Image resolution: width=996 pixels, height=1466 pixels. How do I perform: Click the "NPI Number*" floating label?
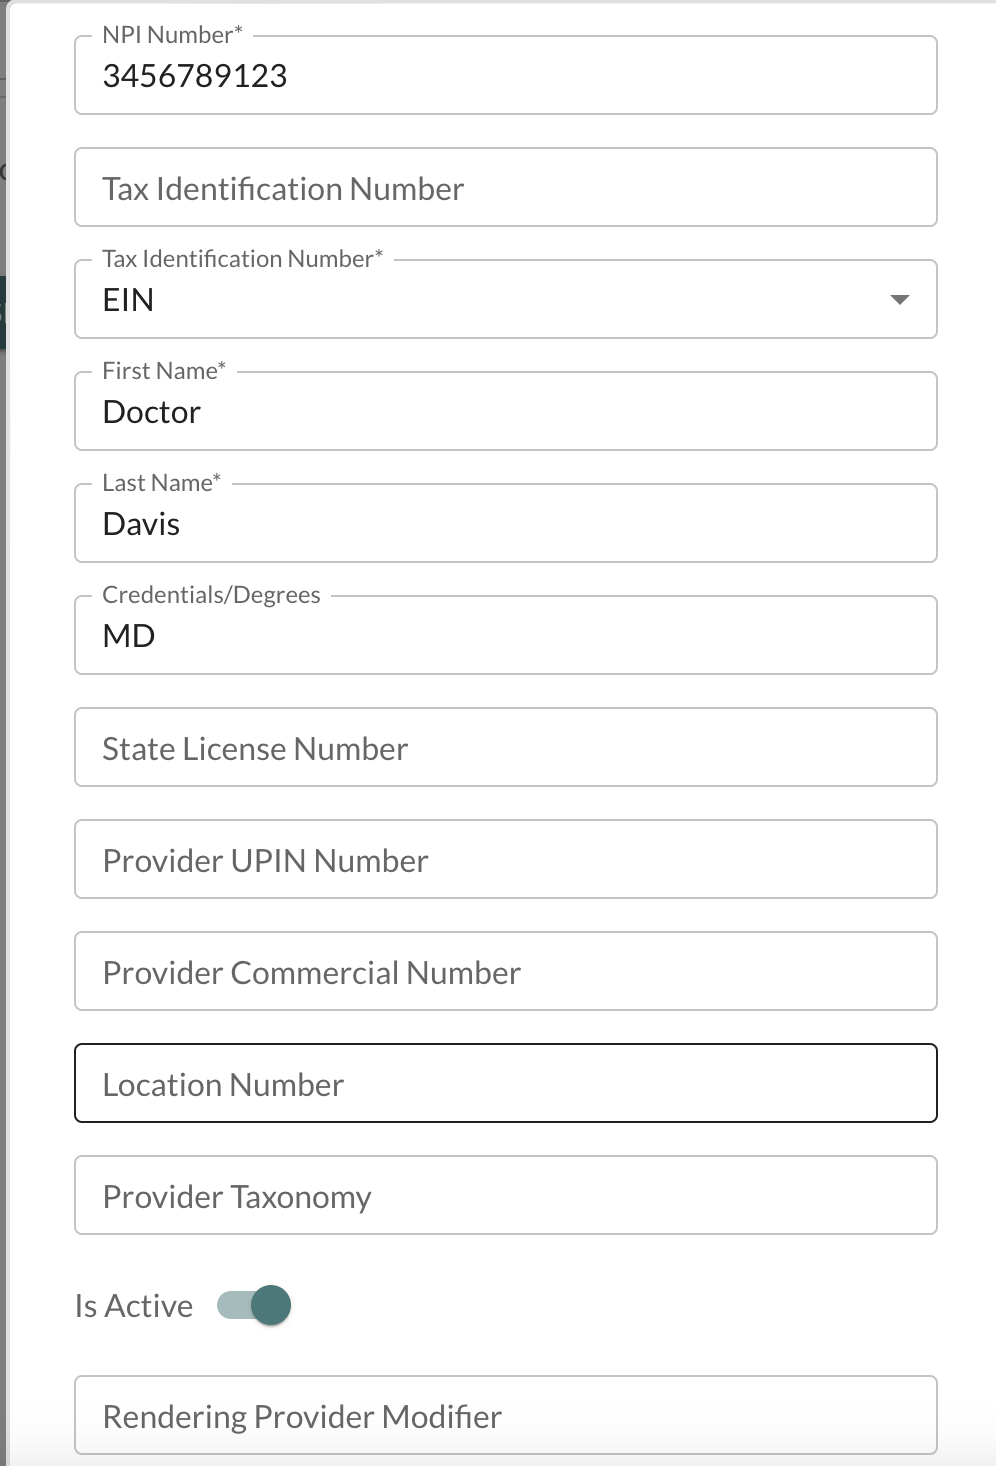[172, 35]
